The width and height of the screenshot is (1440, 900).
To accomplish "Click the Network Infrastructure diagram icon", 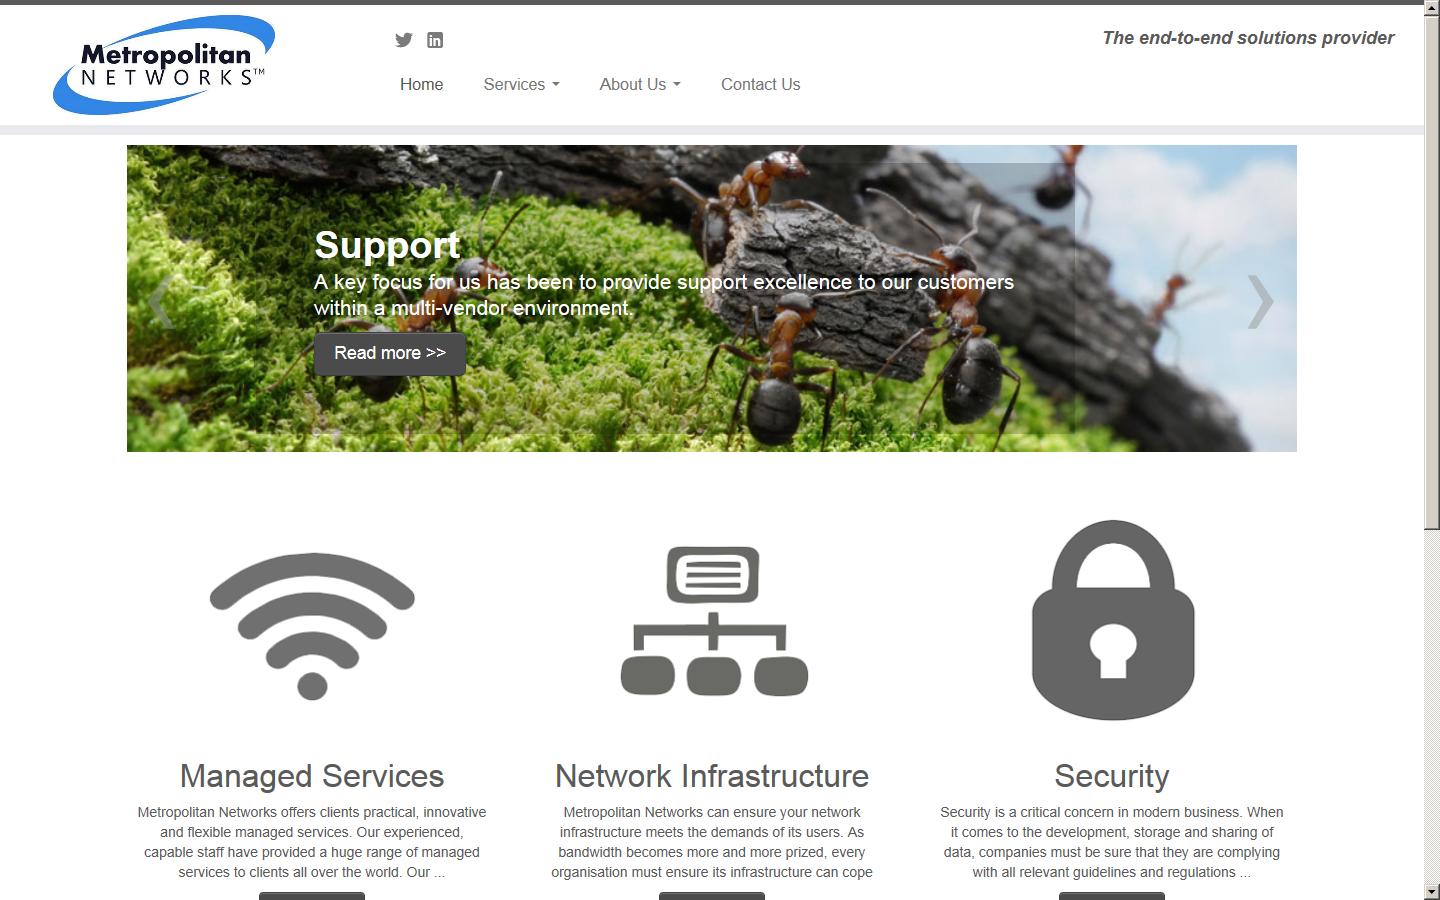I will coord(714,621).
